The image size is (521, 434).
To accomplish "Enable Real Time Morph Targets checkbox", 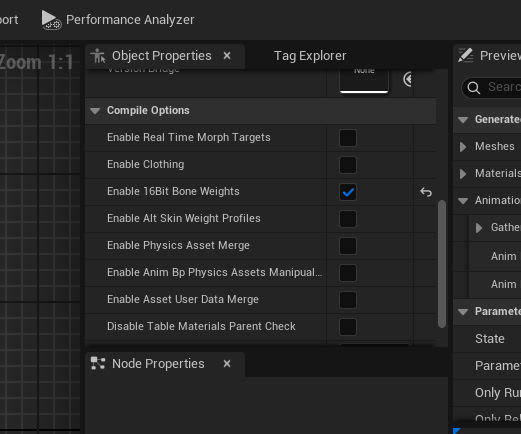I will click(x=348, y=138).
